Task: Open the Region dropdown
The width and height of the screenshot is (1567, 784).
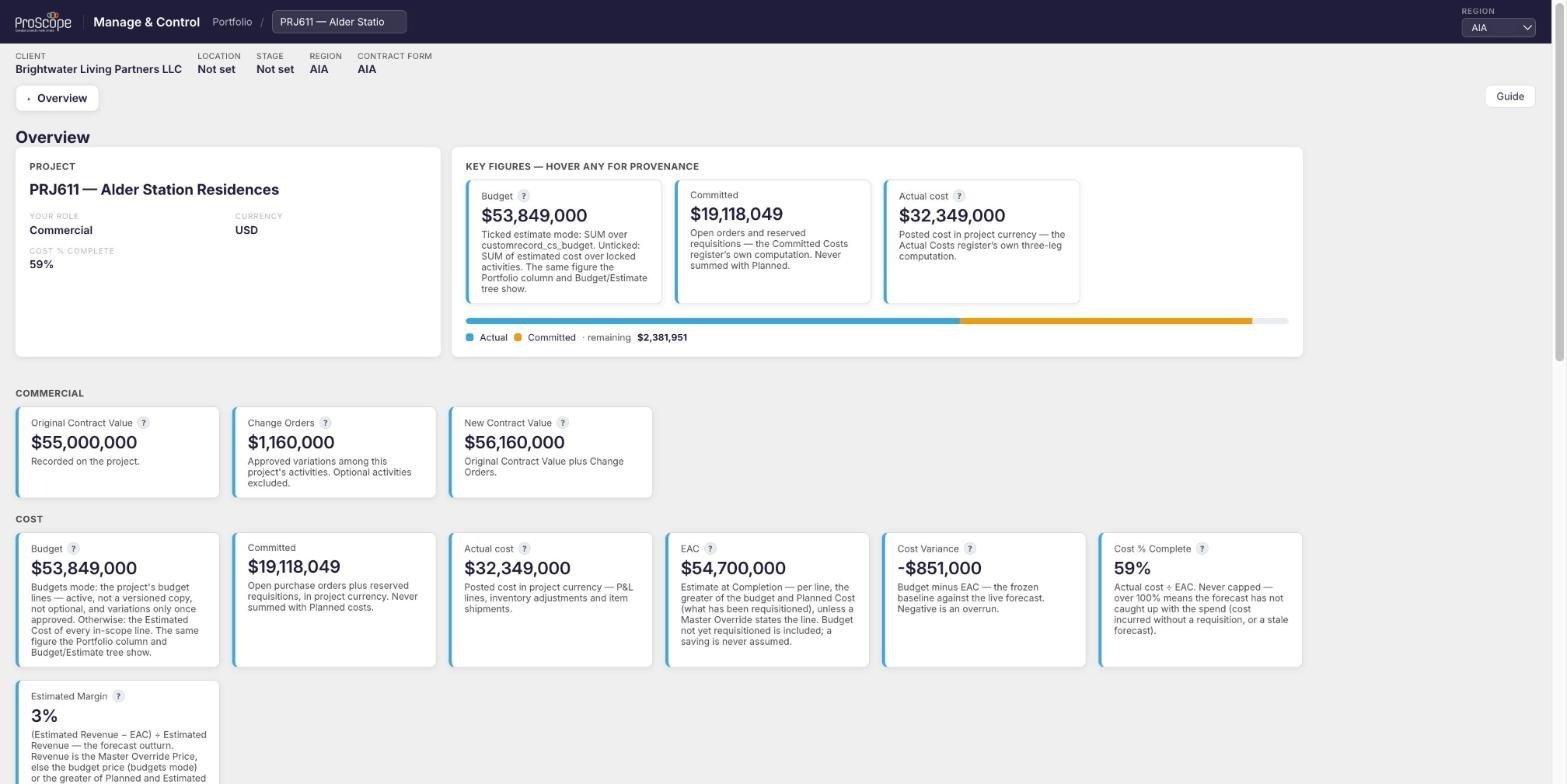Action: pyautogui.click(x=1498, y=28)
